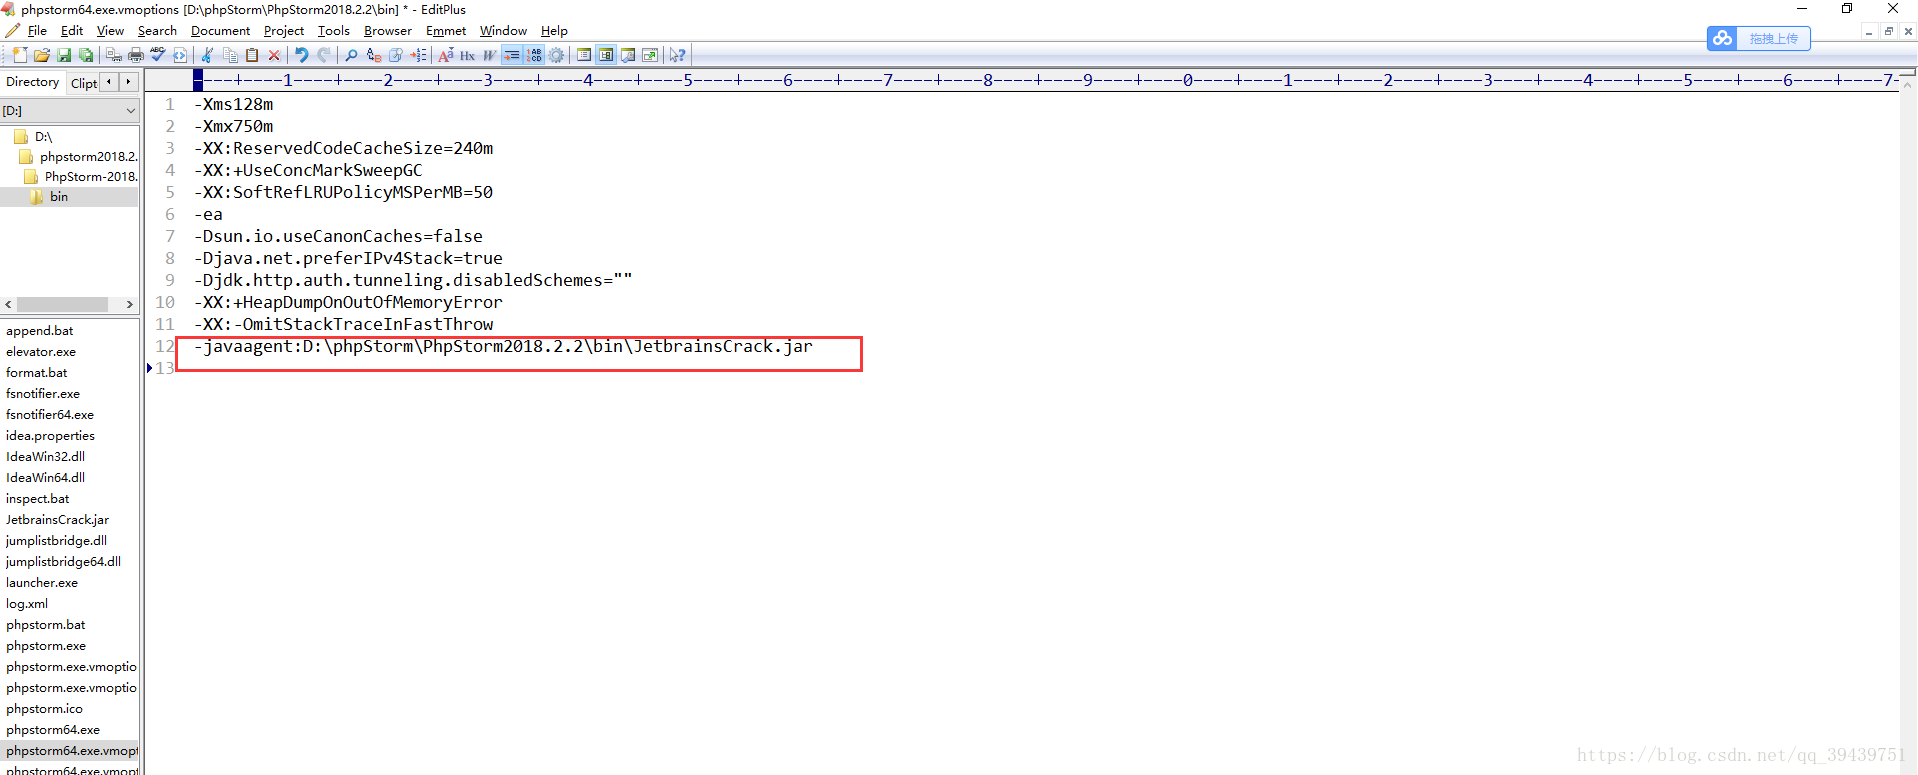
Task: Select idea.properties in file list
Action: [x=50, y=436]
